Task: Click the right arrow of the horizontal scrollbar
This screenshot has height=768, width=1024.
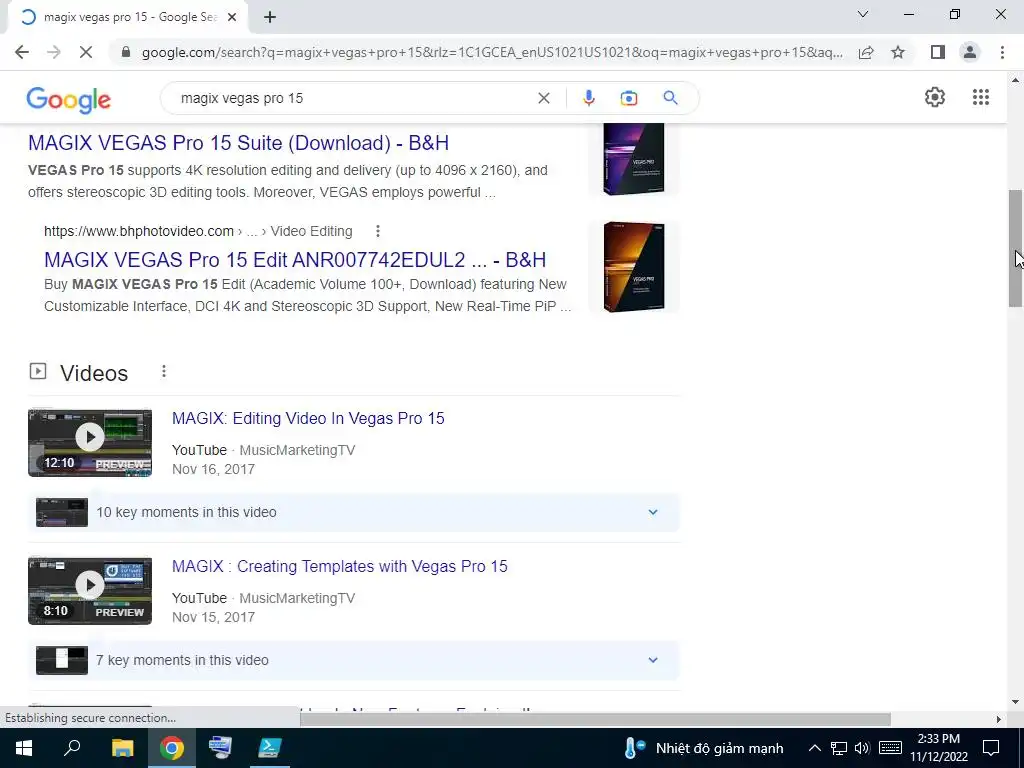Action: (x=999, y=719)
